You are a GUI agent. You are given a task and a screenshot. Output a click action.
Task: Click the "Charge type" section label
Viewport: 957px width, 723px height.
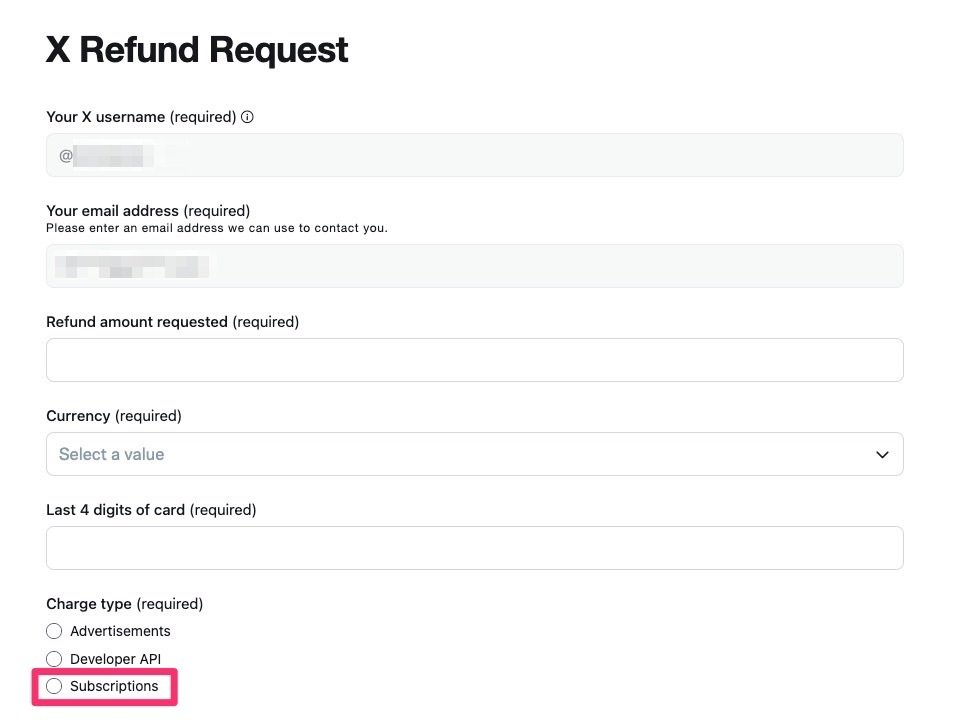tap(89, 604)
